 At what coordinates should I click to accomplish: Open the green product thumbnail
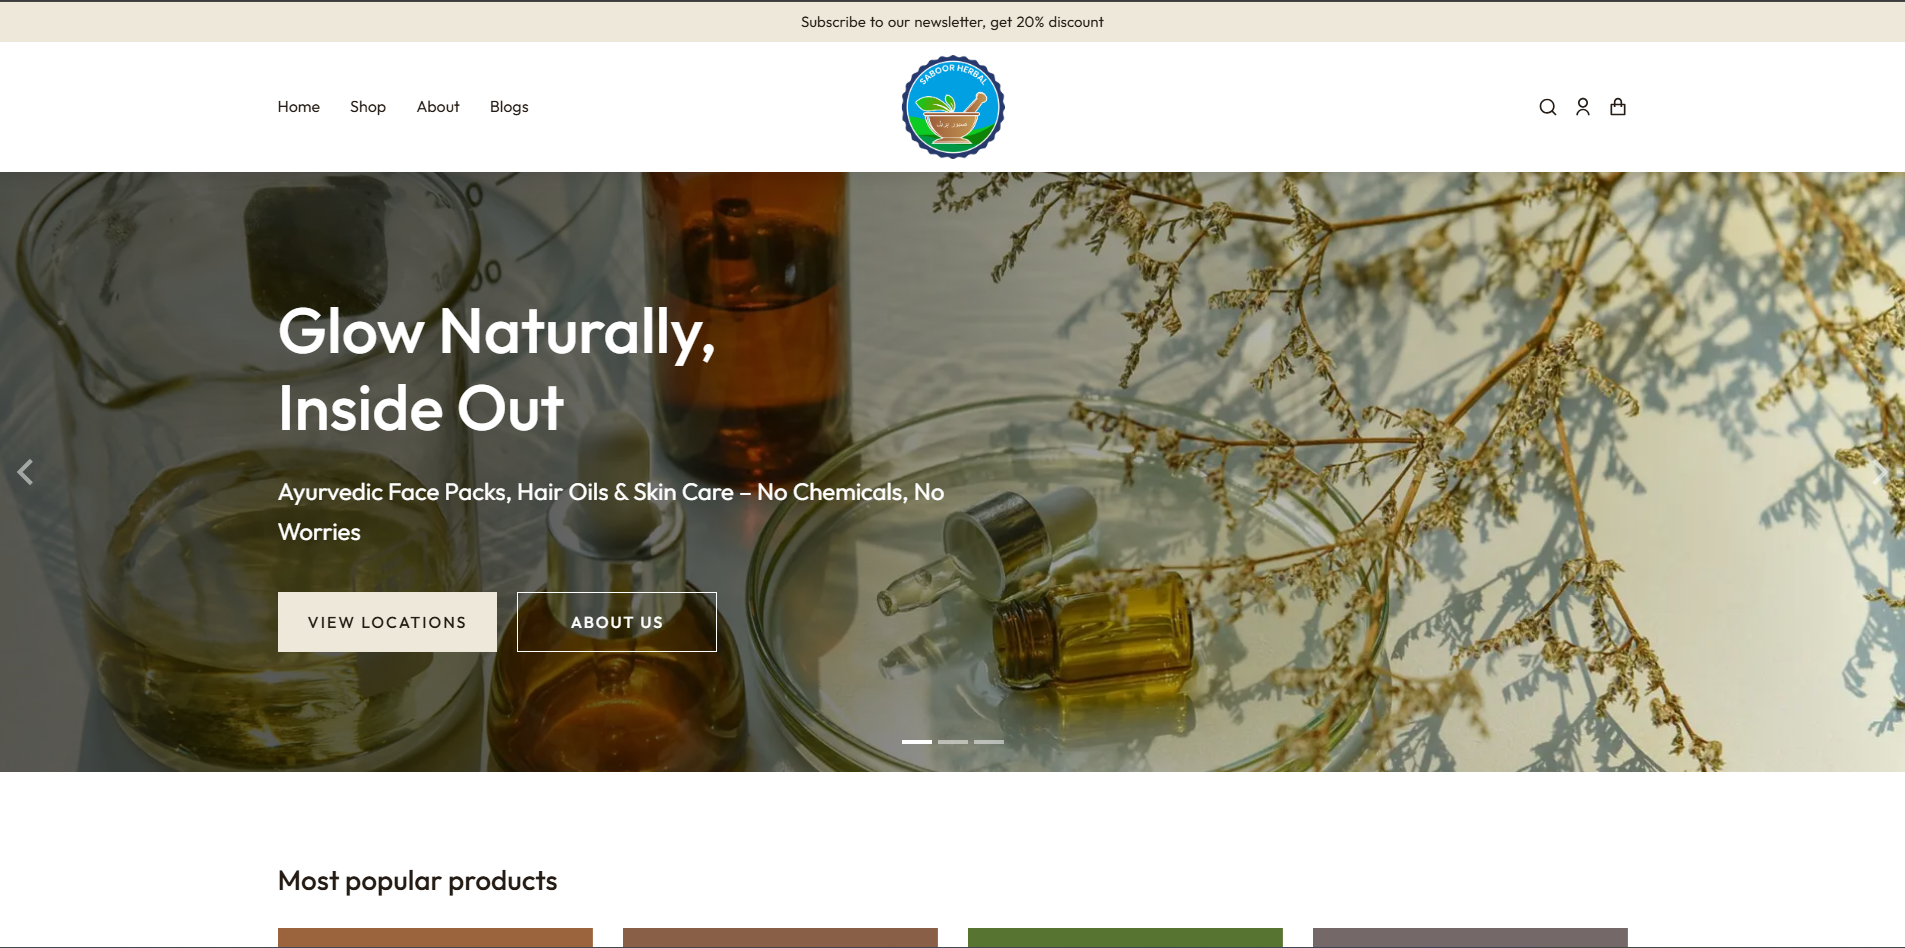pyautogui.click(x=1125, y=938)
